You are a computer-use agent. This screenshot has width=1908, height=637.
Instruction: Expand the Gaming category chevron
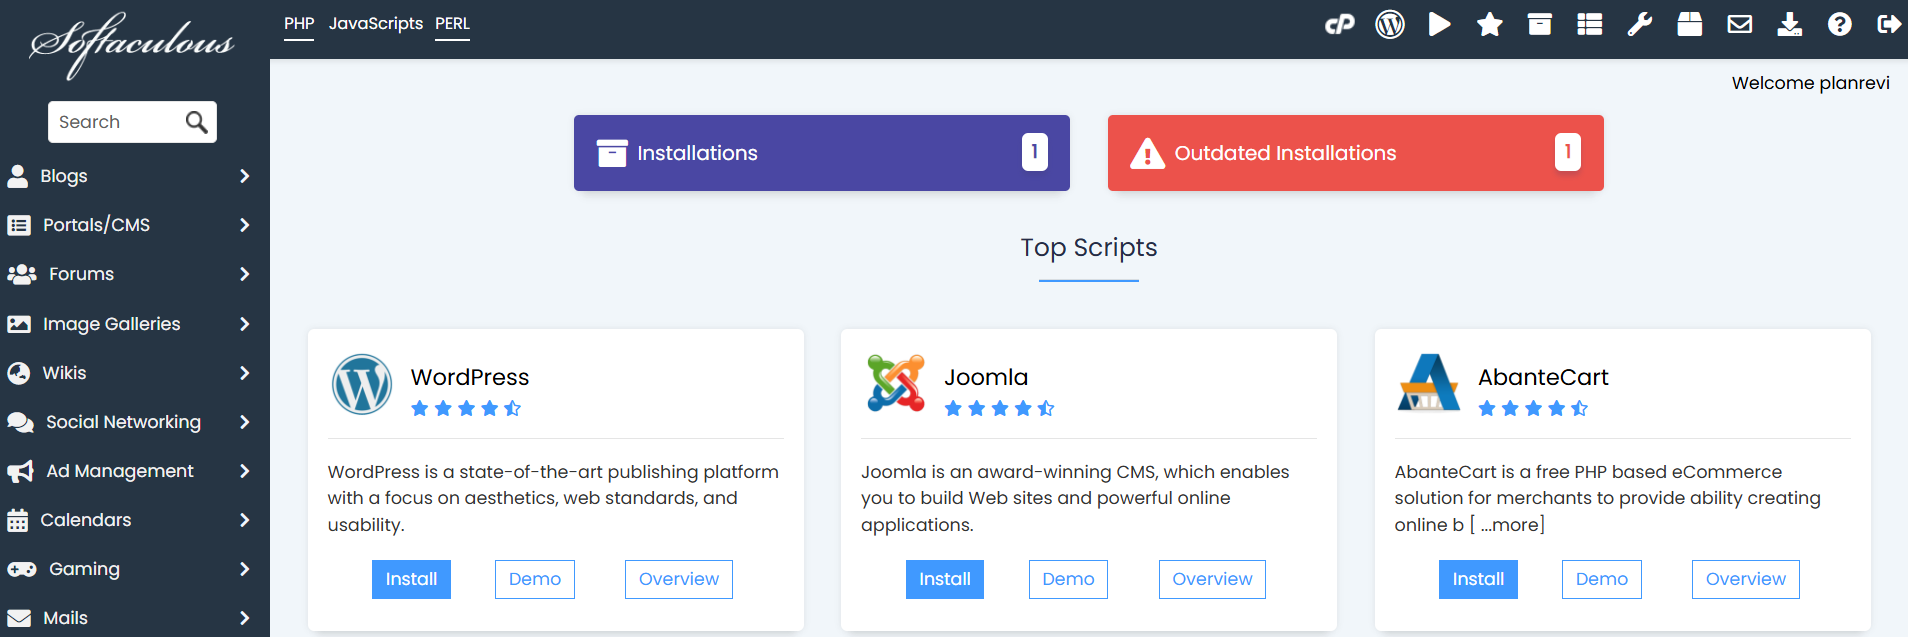pos(245,569)
